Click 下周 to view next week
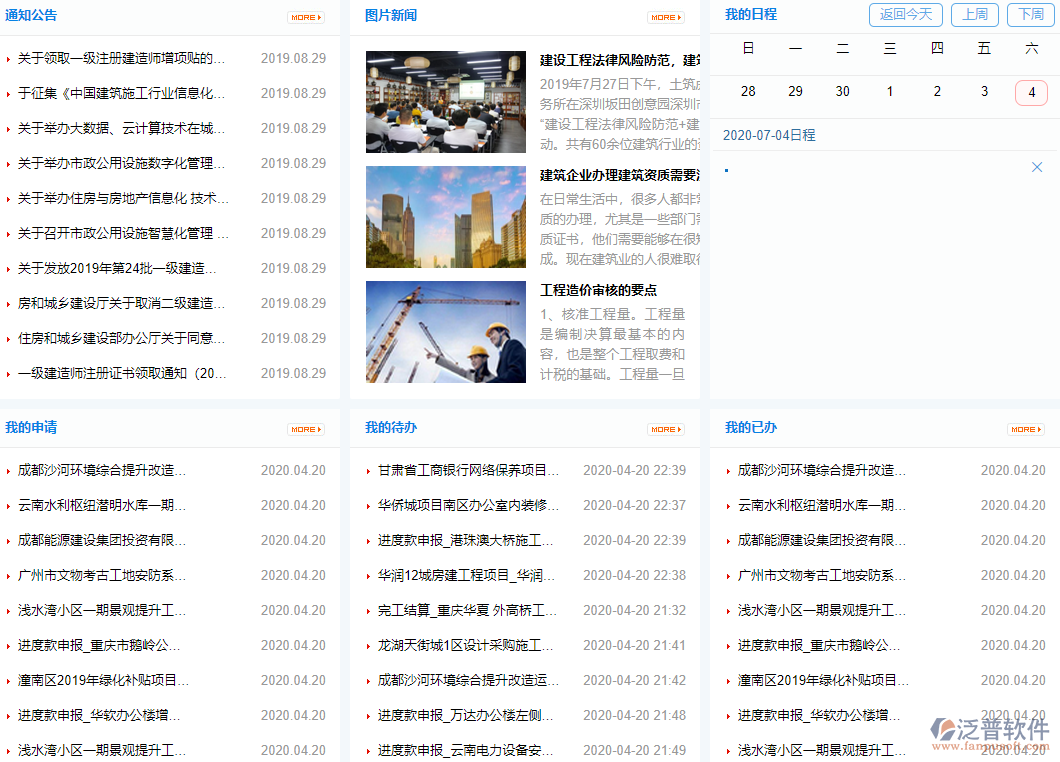Image resolution: width=1060 pixels, height=762 pixels. tap(1029, 15)
